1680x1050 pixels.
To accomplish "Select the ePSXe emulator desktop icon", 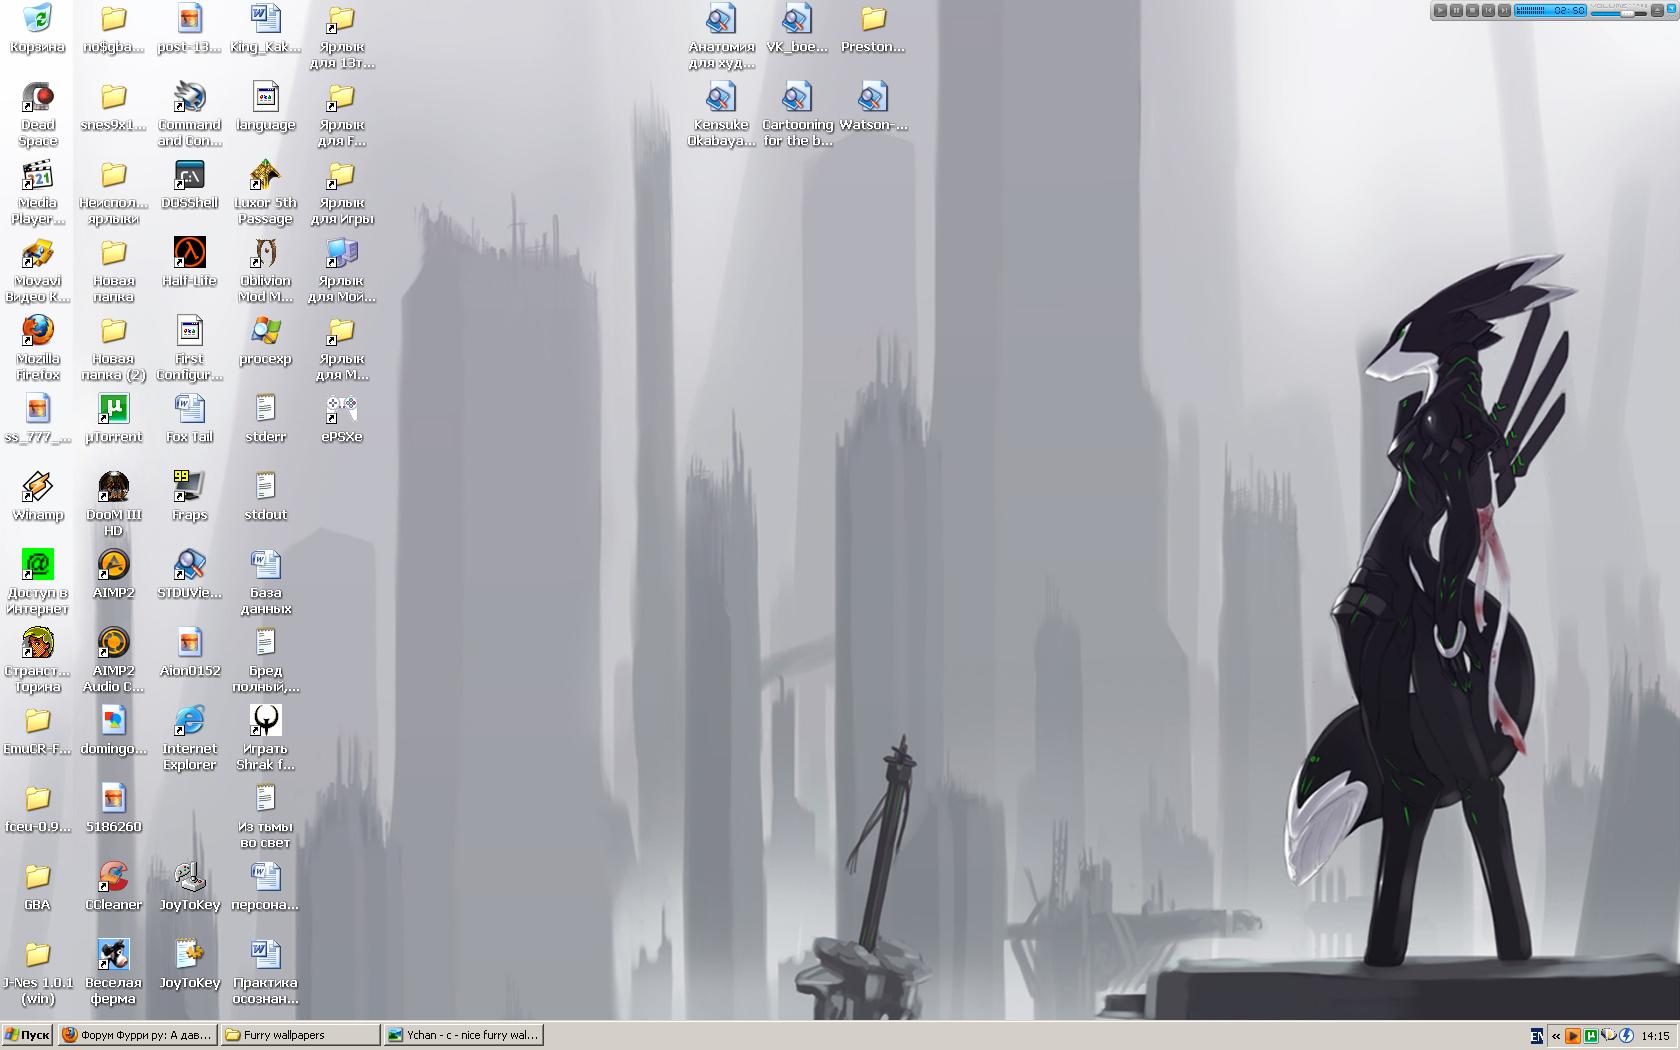I will (x=341, y=409).
